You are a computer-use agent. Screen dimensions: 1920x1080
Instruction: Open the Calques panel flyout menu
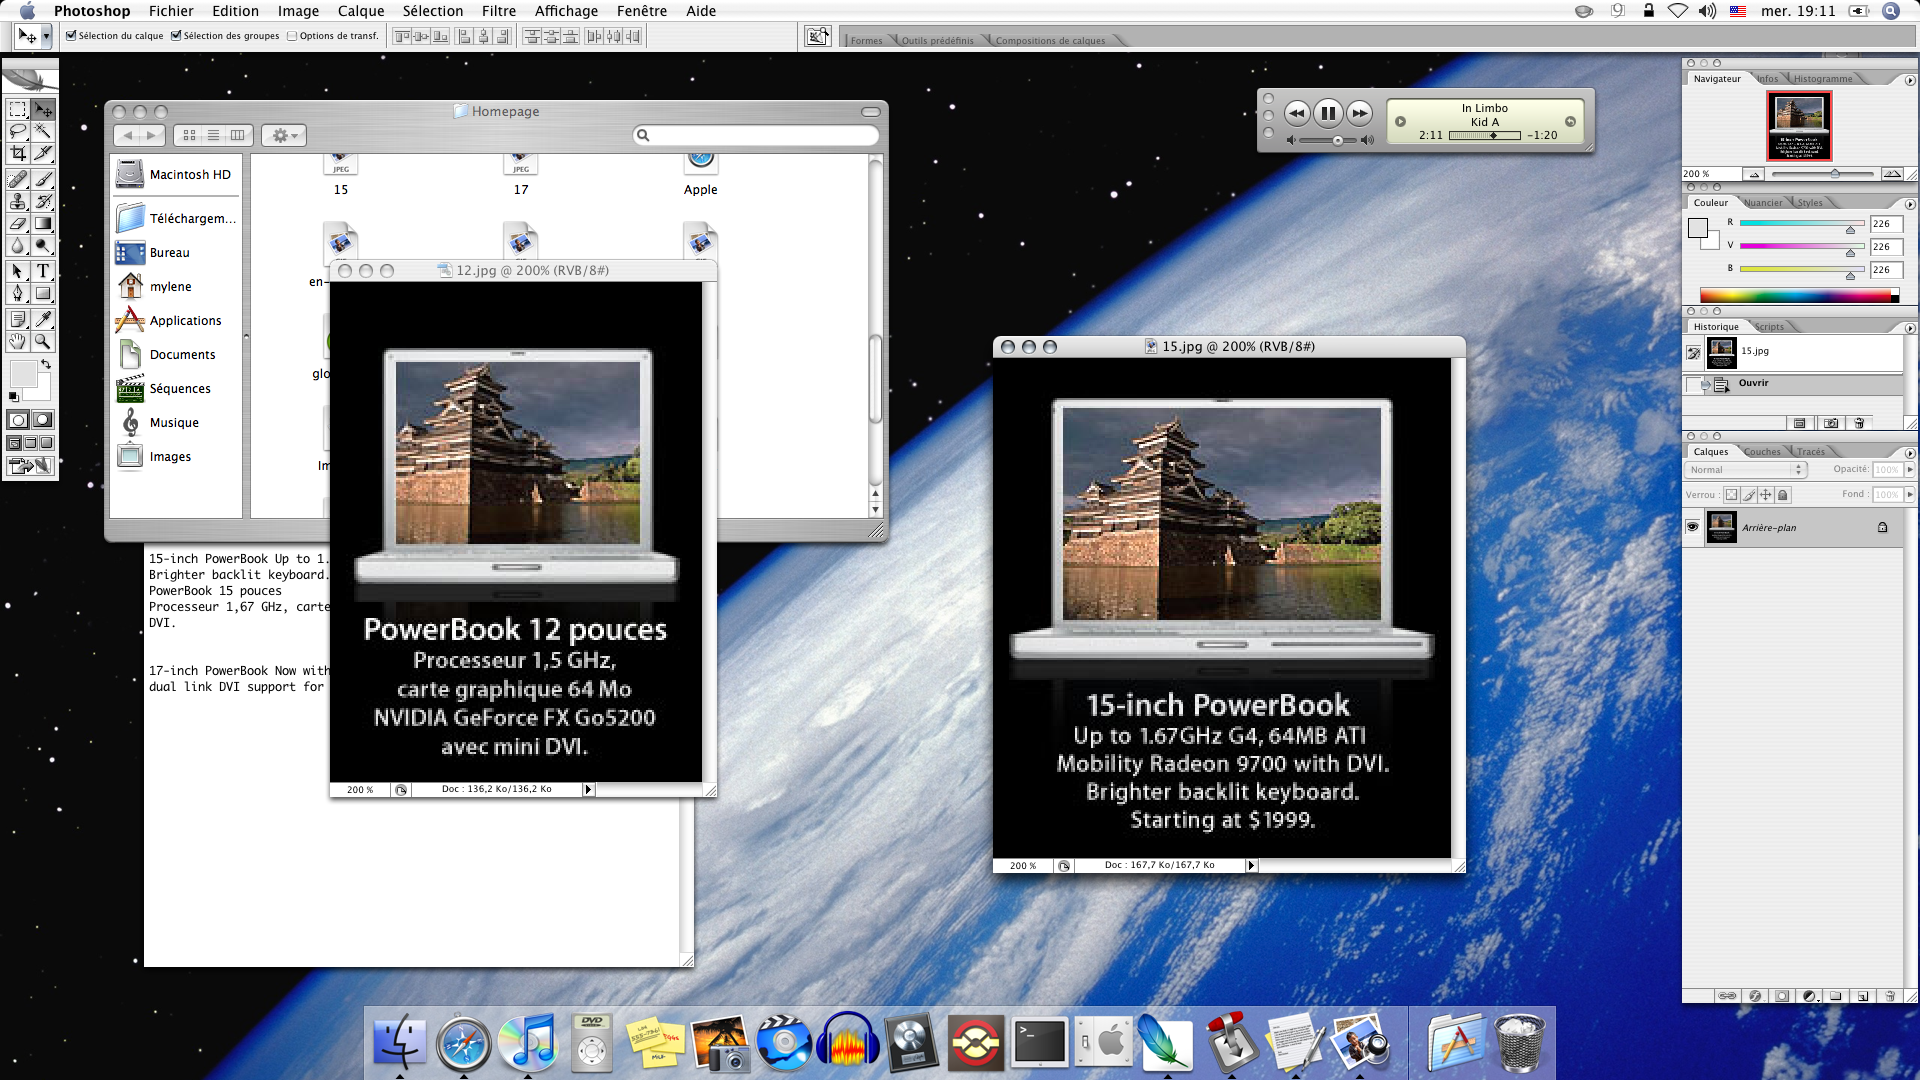[x=1909, y=453]
